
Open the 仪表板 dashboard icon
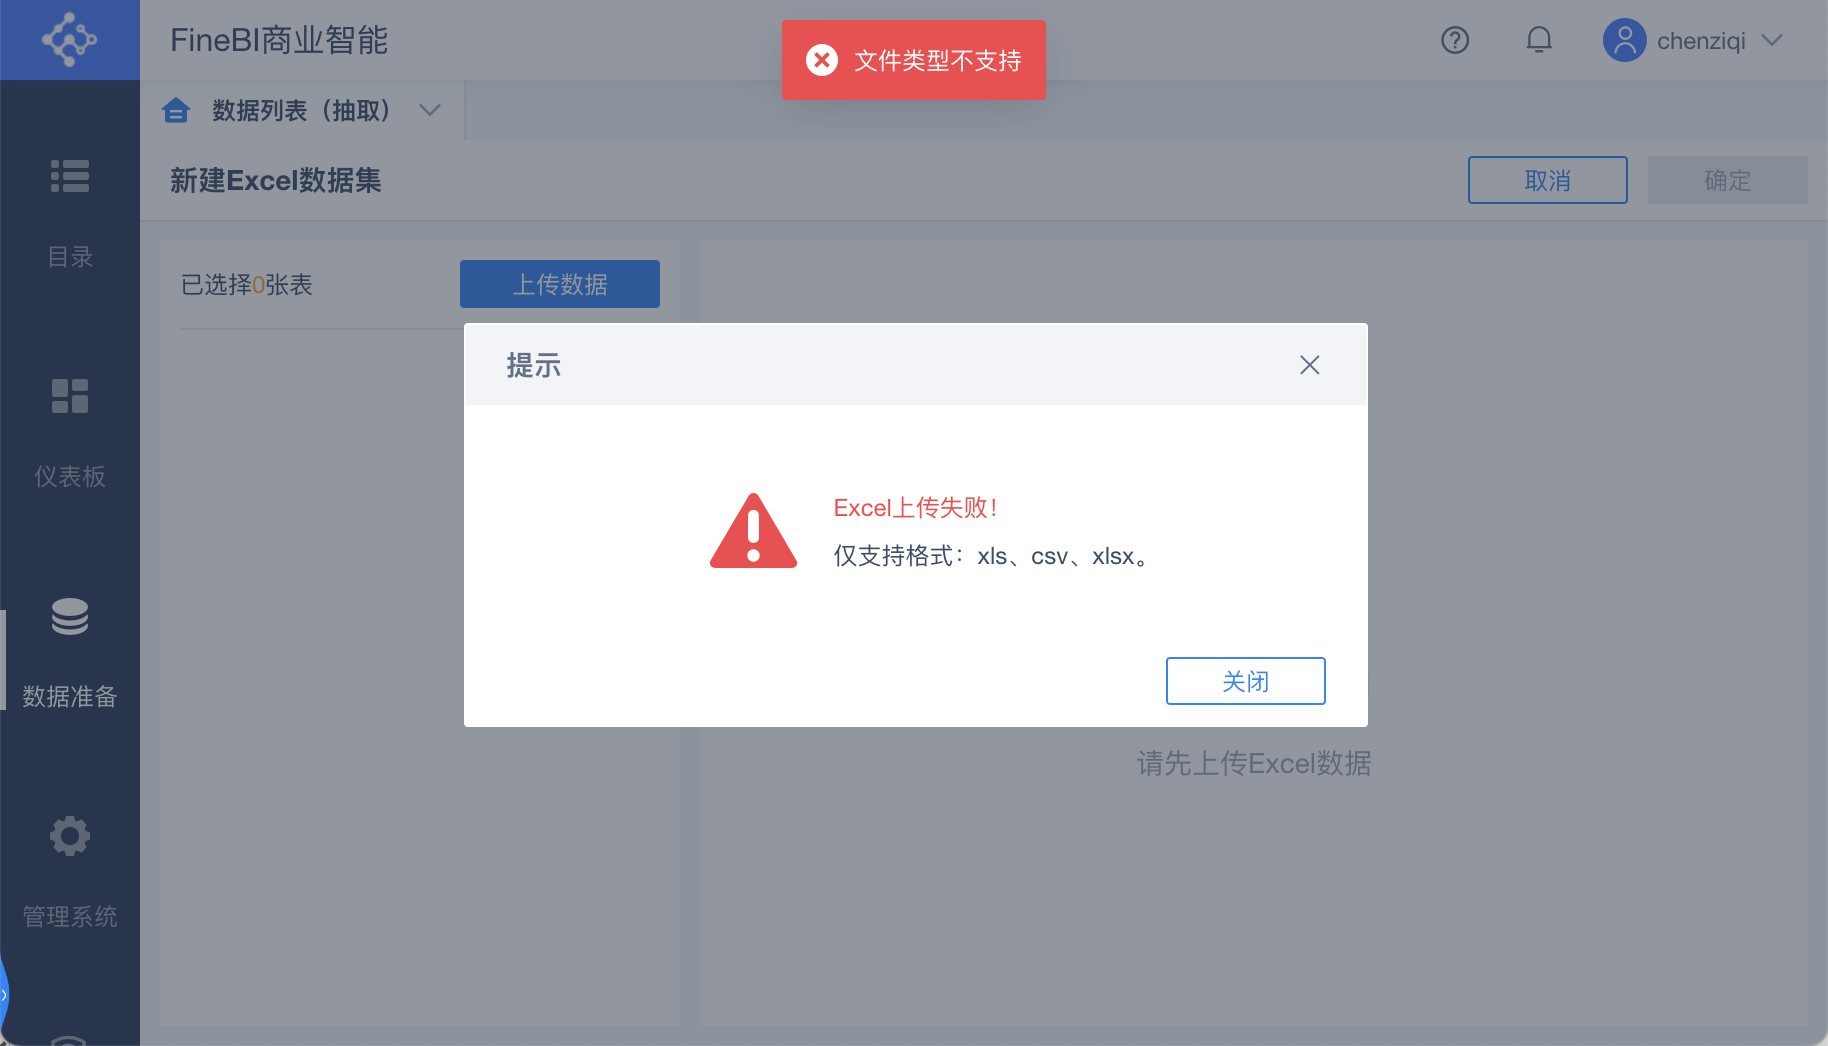point(70,396)
